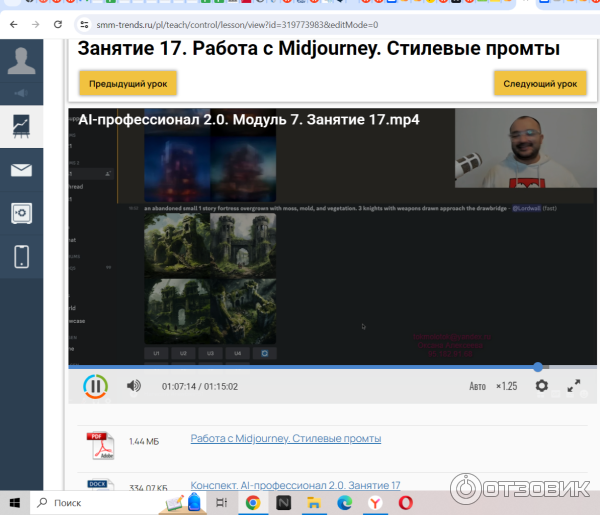This screenshot has width=600, height=515.
Task: Click the 01:07:14 / 01:15:02 time display
Action: (200, 386)
